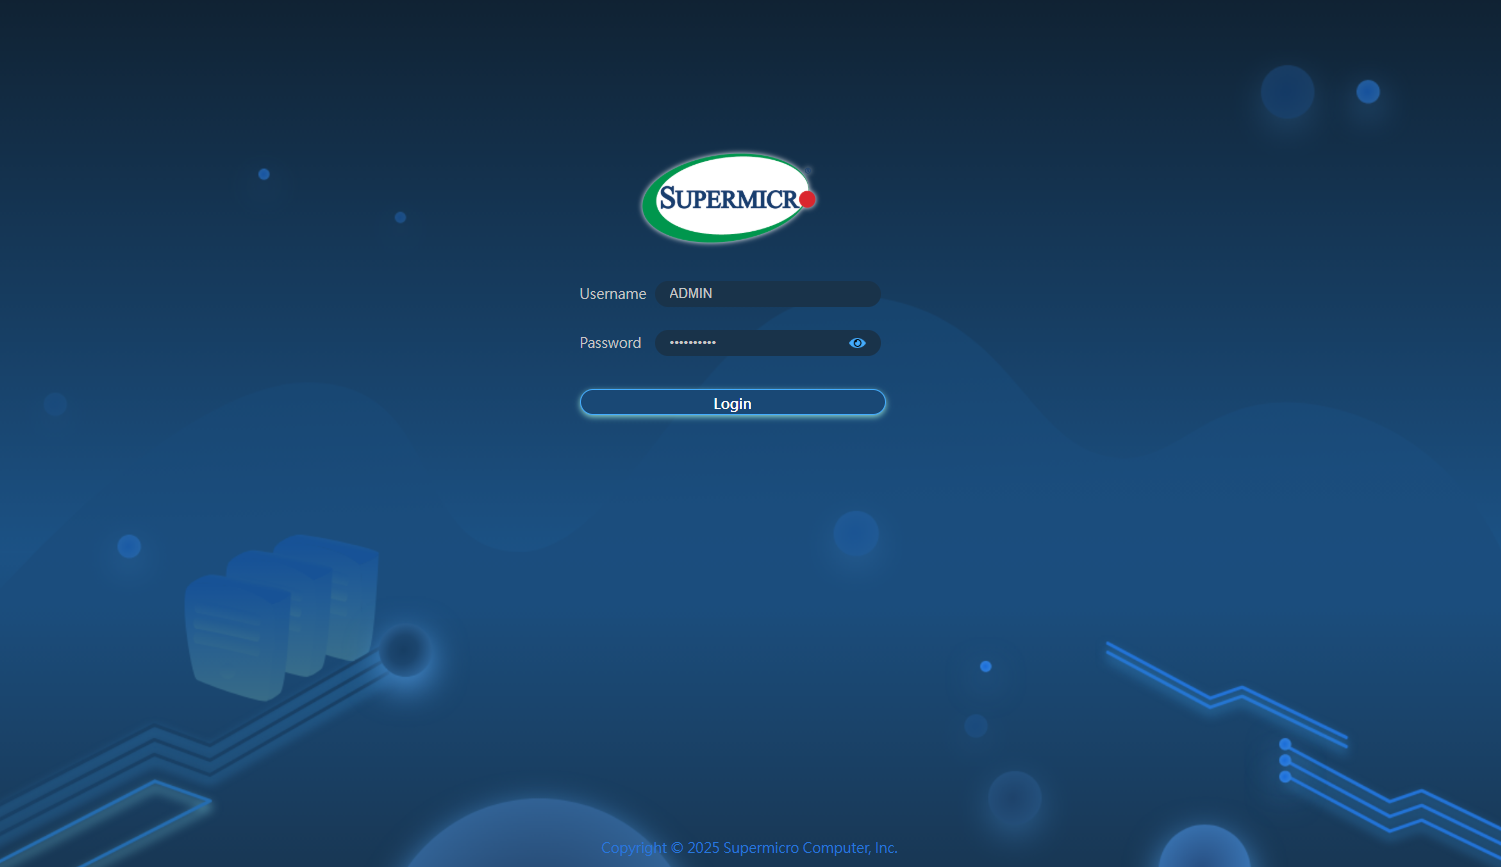Select the Password label text
The height and width of the screenshot is (867, 1501).
[x=610, y=343]
